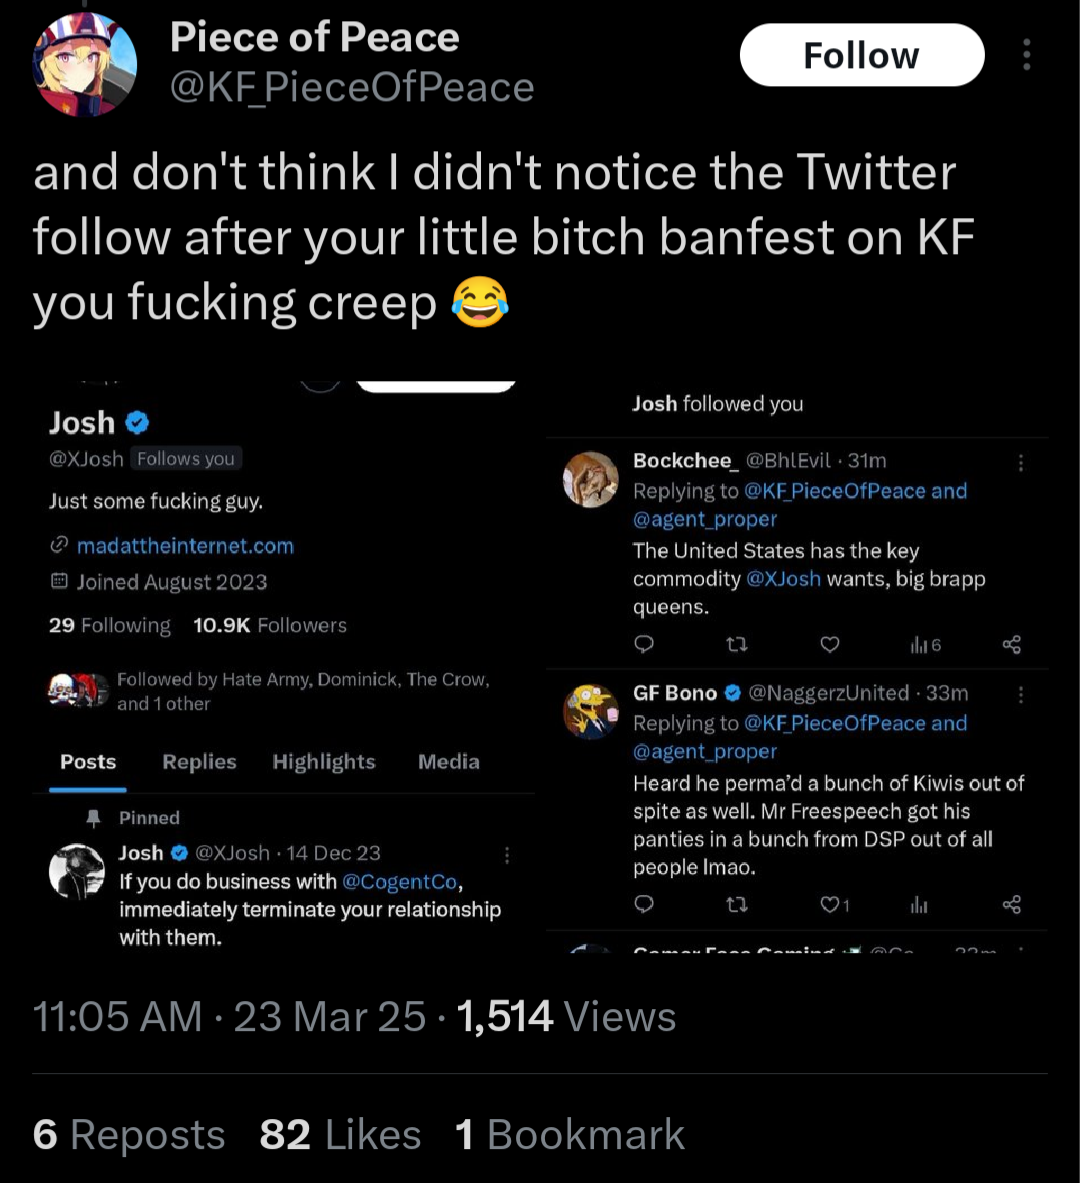Click the reply icon on GF Bono's tweet
Viewport: 1080px width, 1183px height.
point(644,904)
